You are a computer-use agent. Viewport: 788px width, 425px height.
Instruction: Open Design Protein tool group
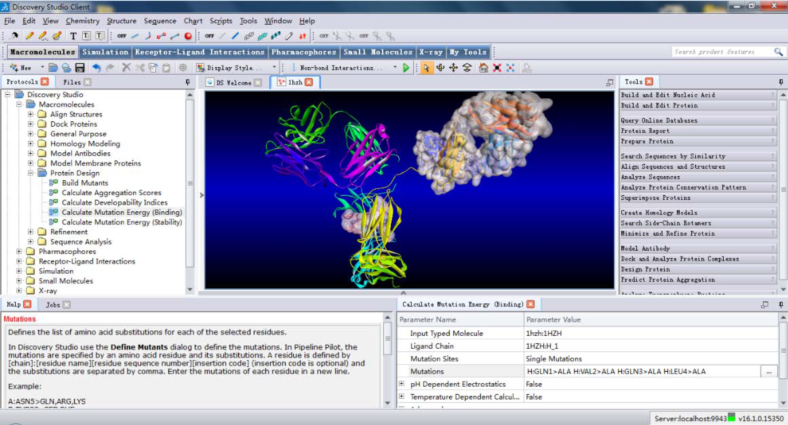[x=698, y=269]
